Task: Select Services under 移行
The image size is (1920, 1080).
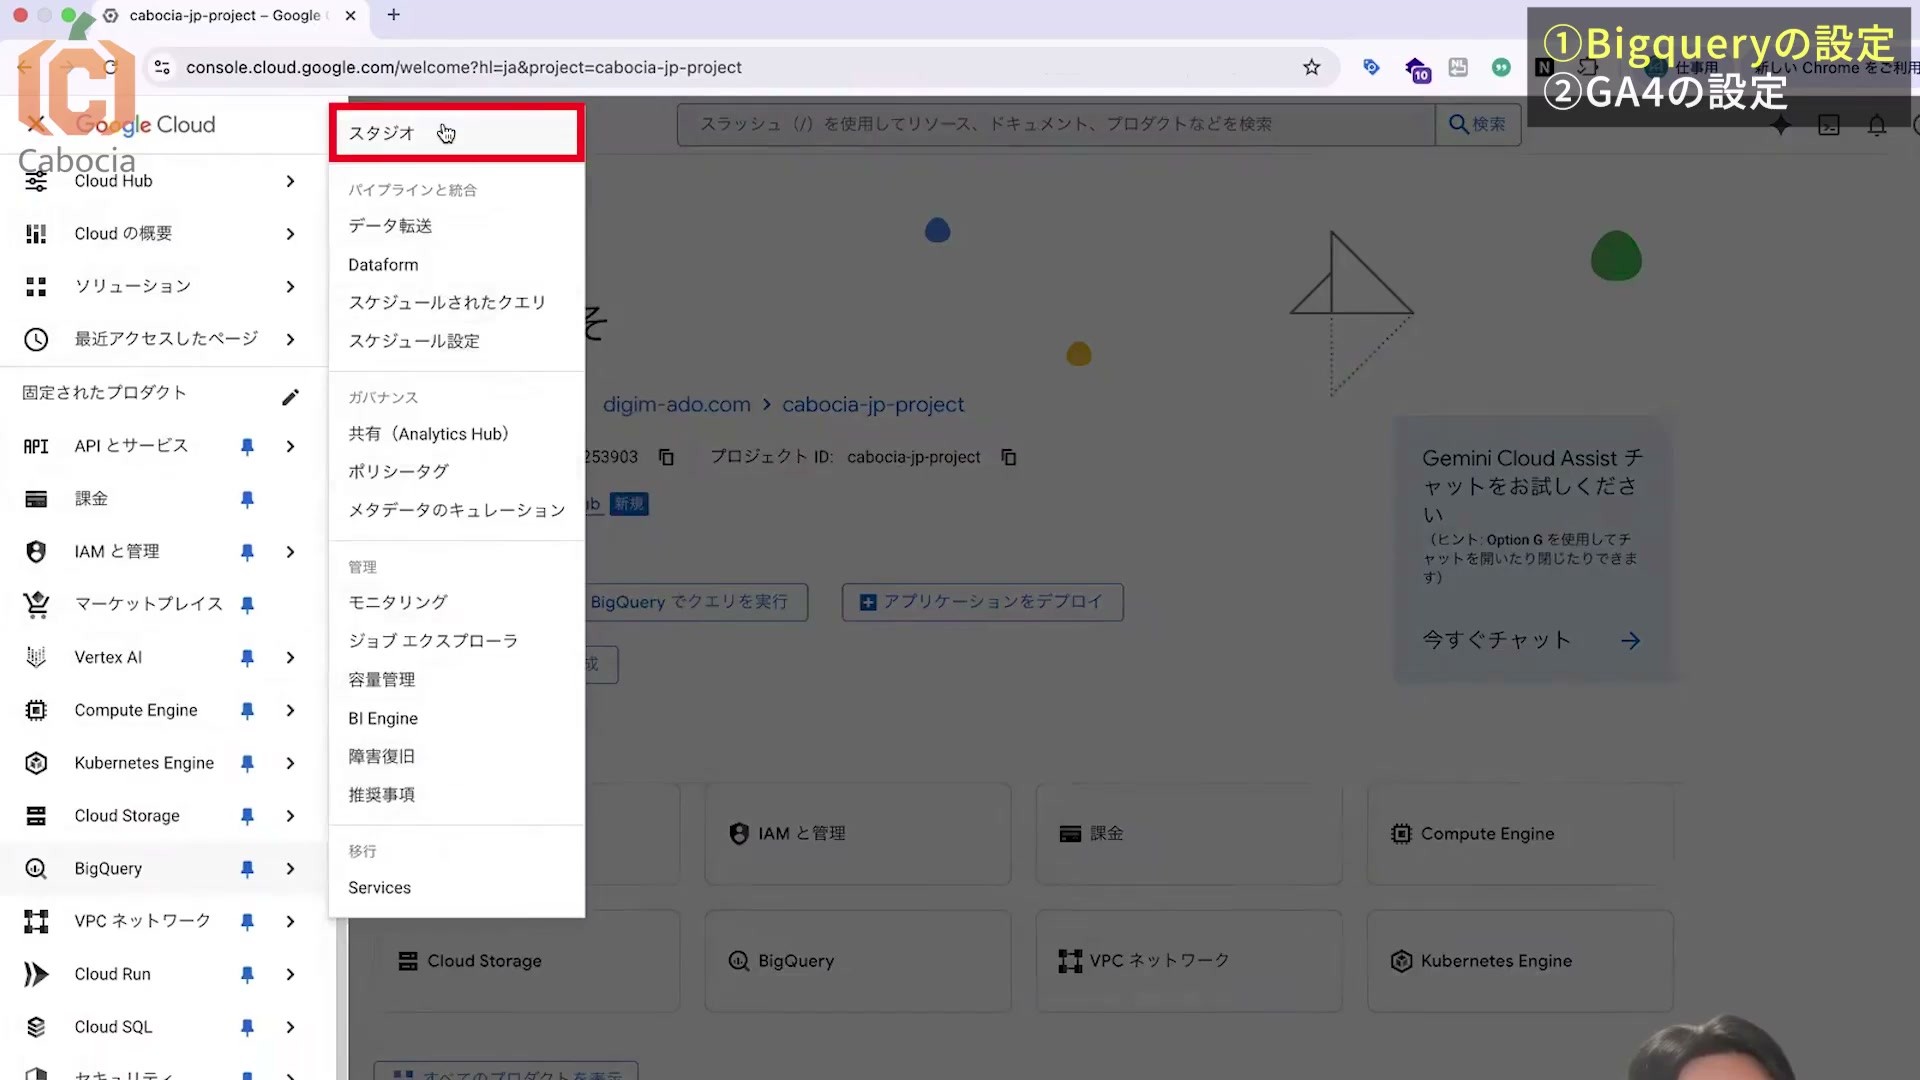Action: click(379, 888)
